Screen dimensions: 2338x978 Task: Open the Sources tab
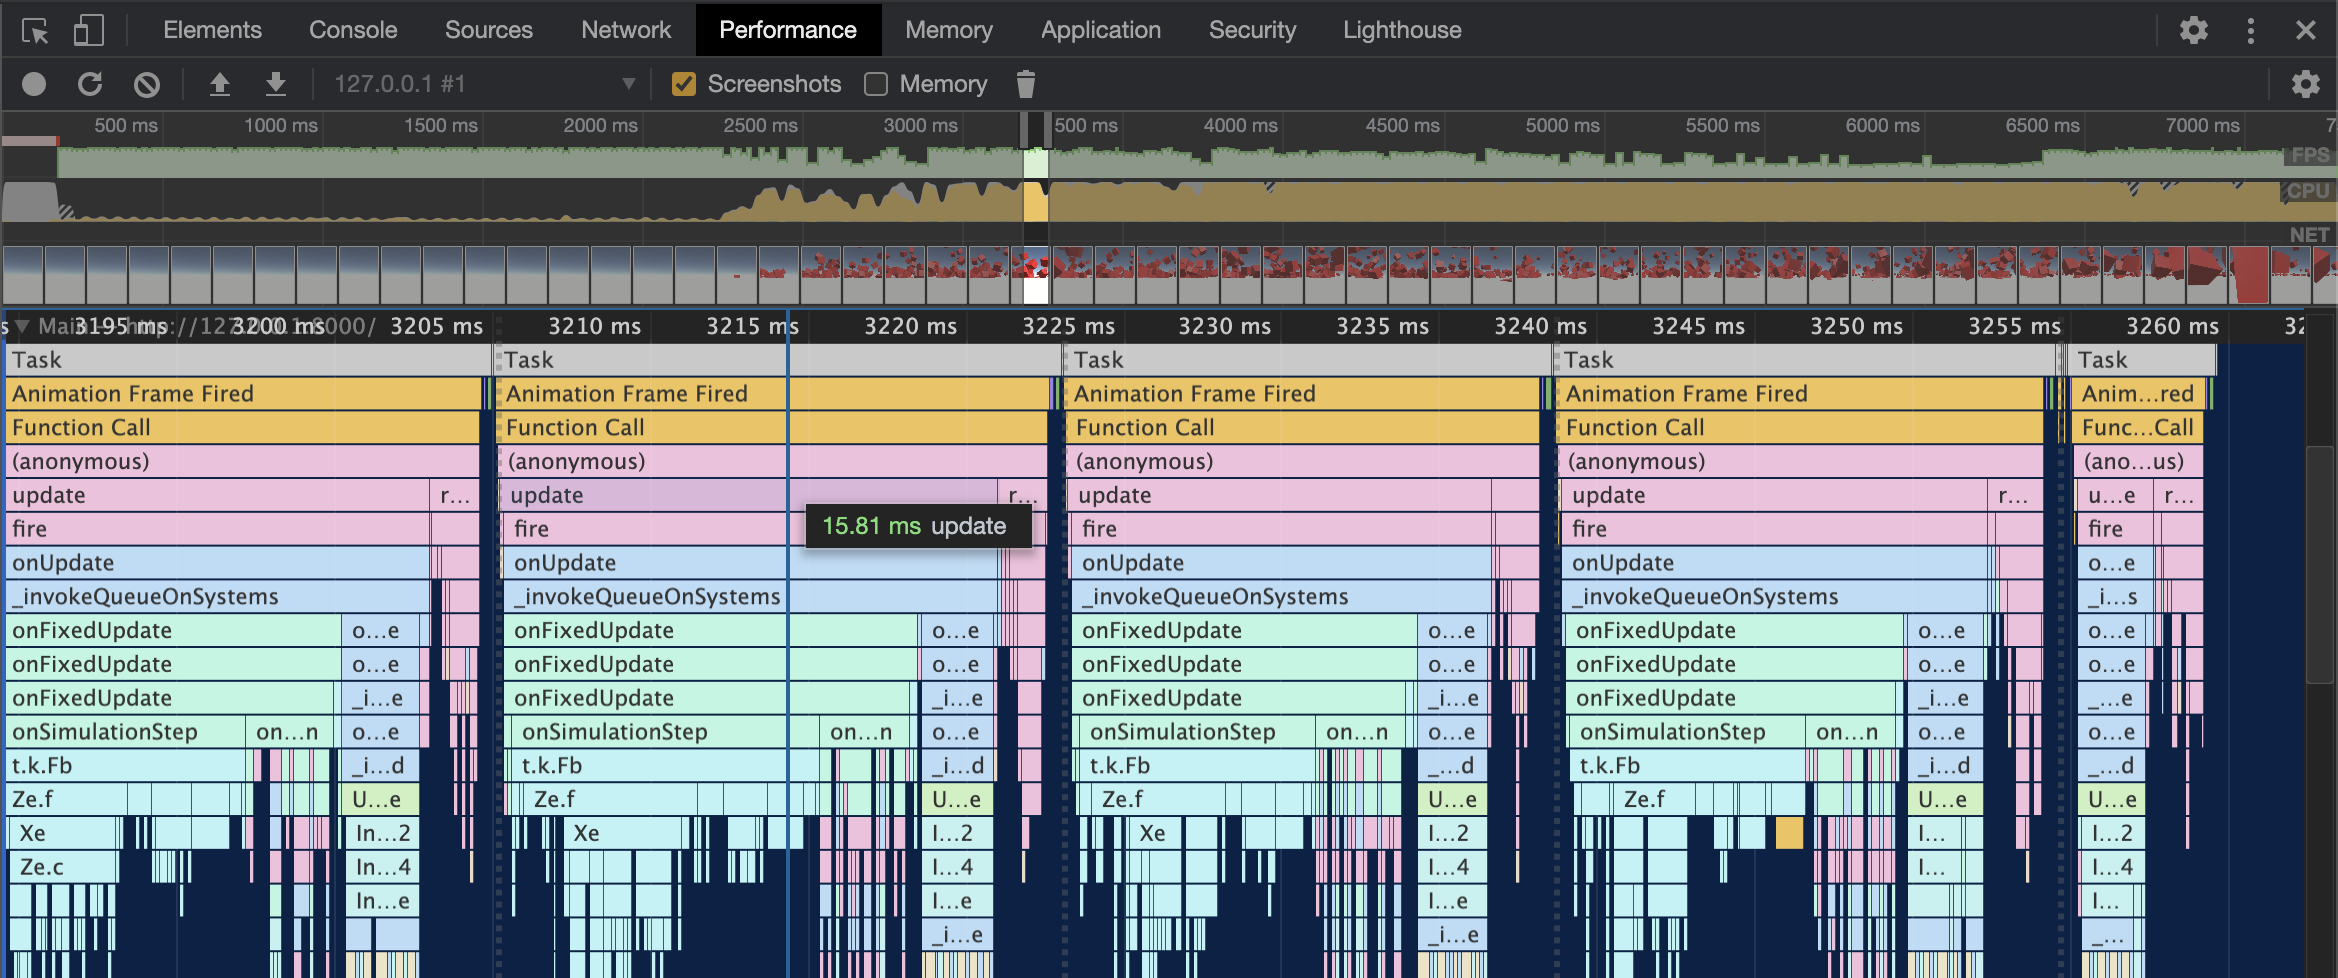point(489,30)
